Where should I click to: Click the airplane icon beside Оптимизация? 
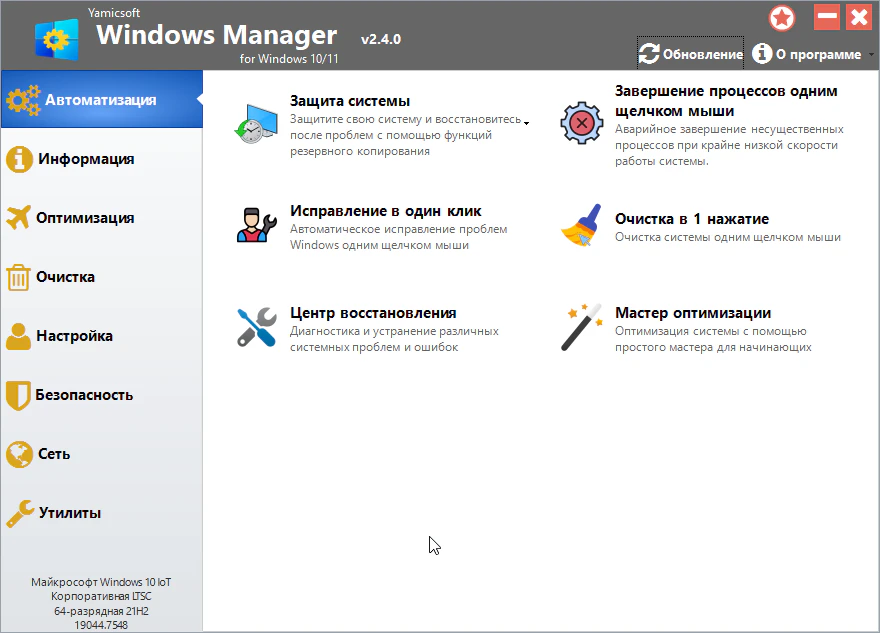(x=19, y=218)
